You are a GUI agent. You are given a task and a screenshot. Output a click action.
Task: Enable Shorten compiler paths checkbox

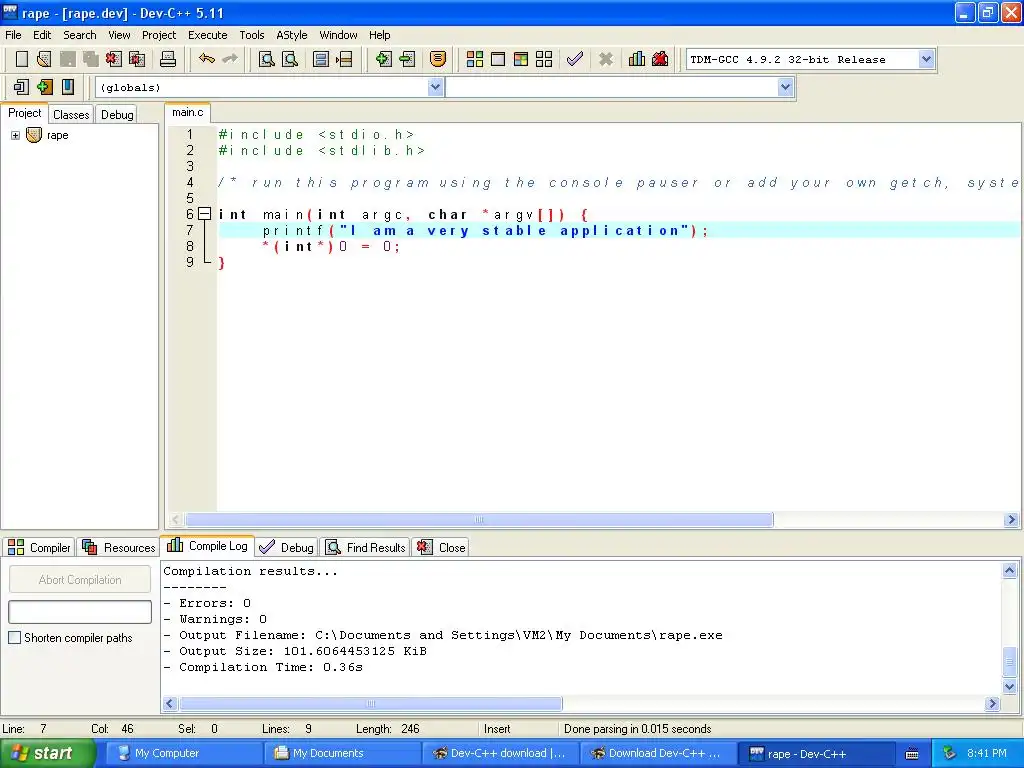point(14,638)
